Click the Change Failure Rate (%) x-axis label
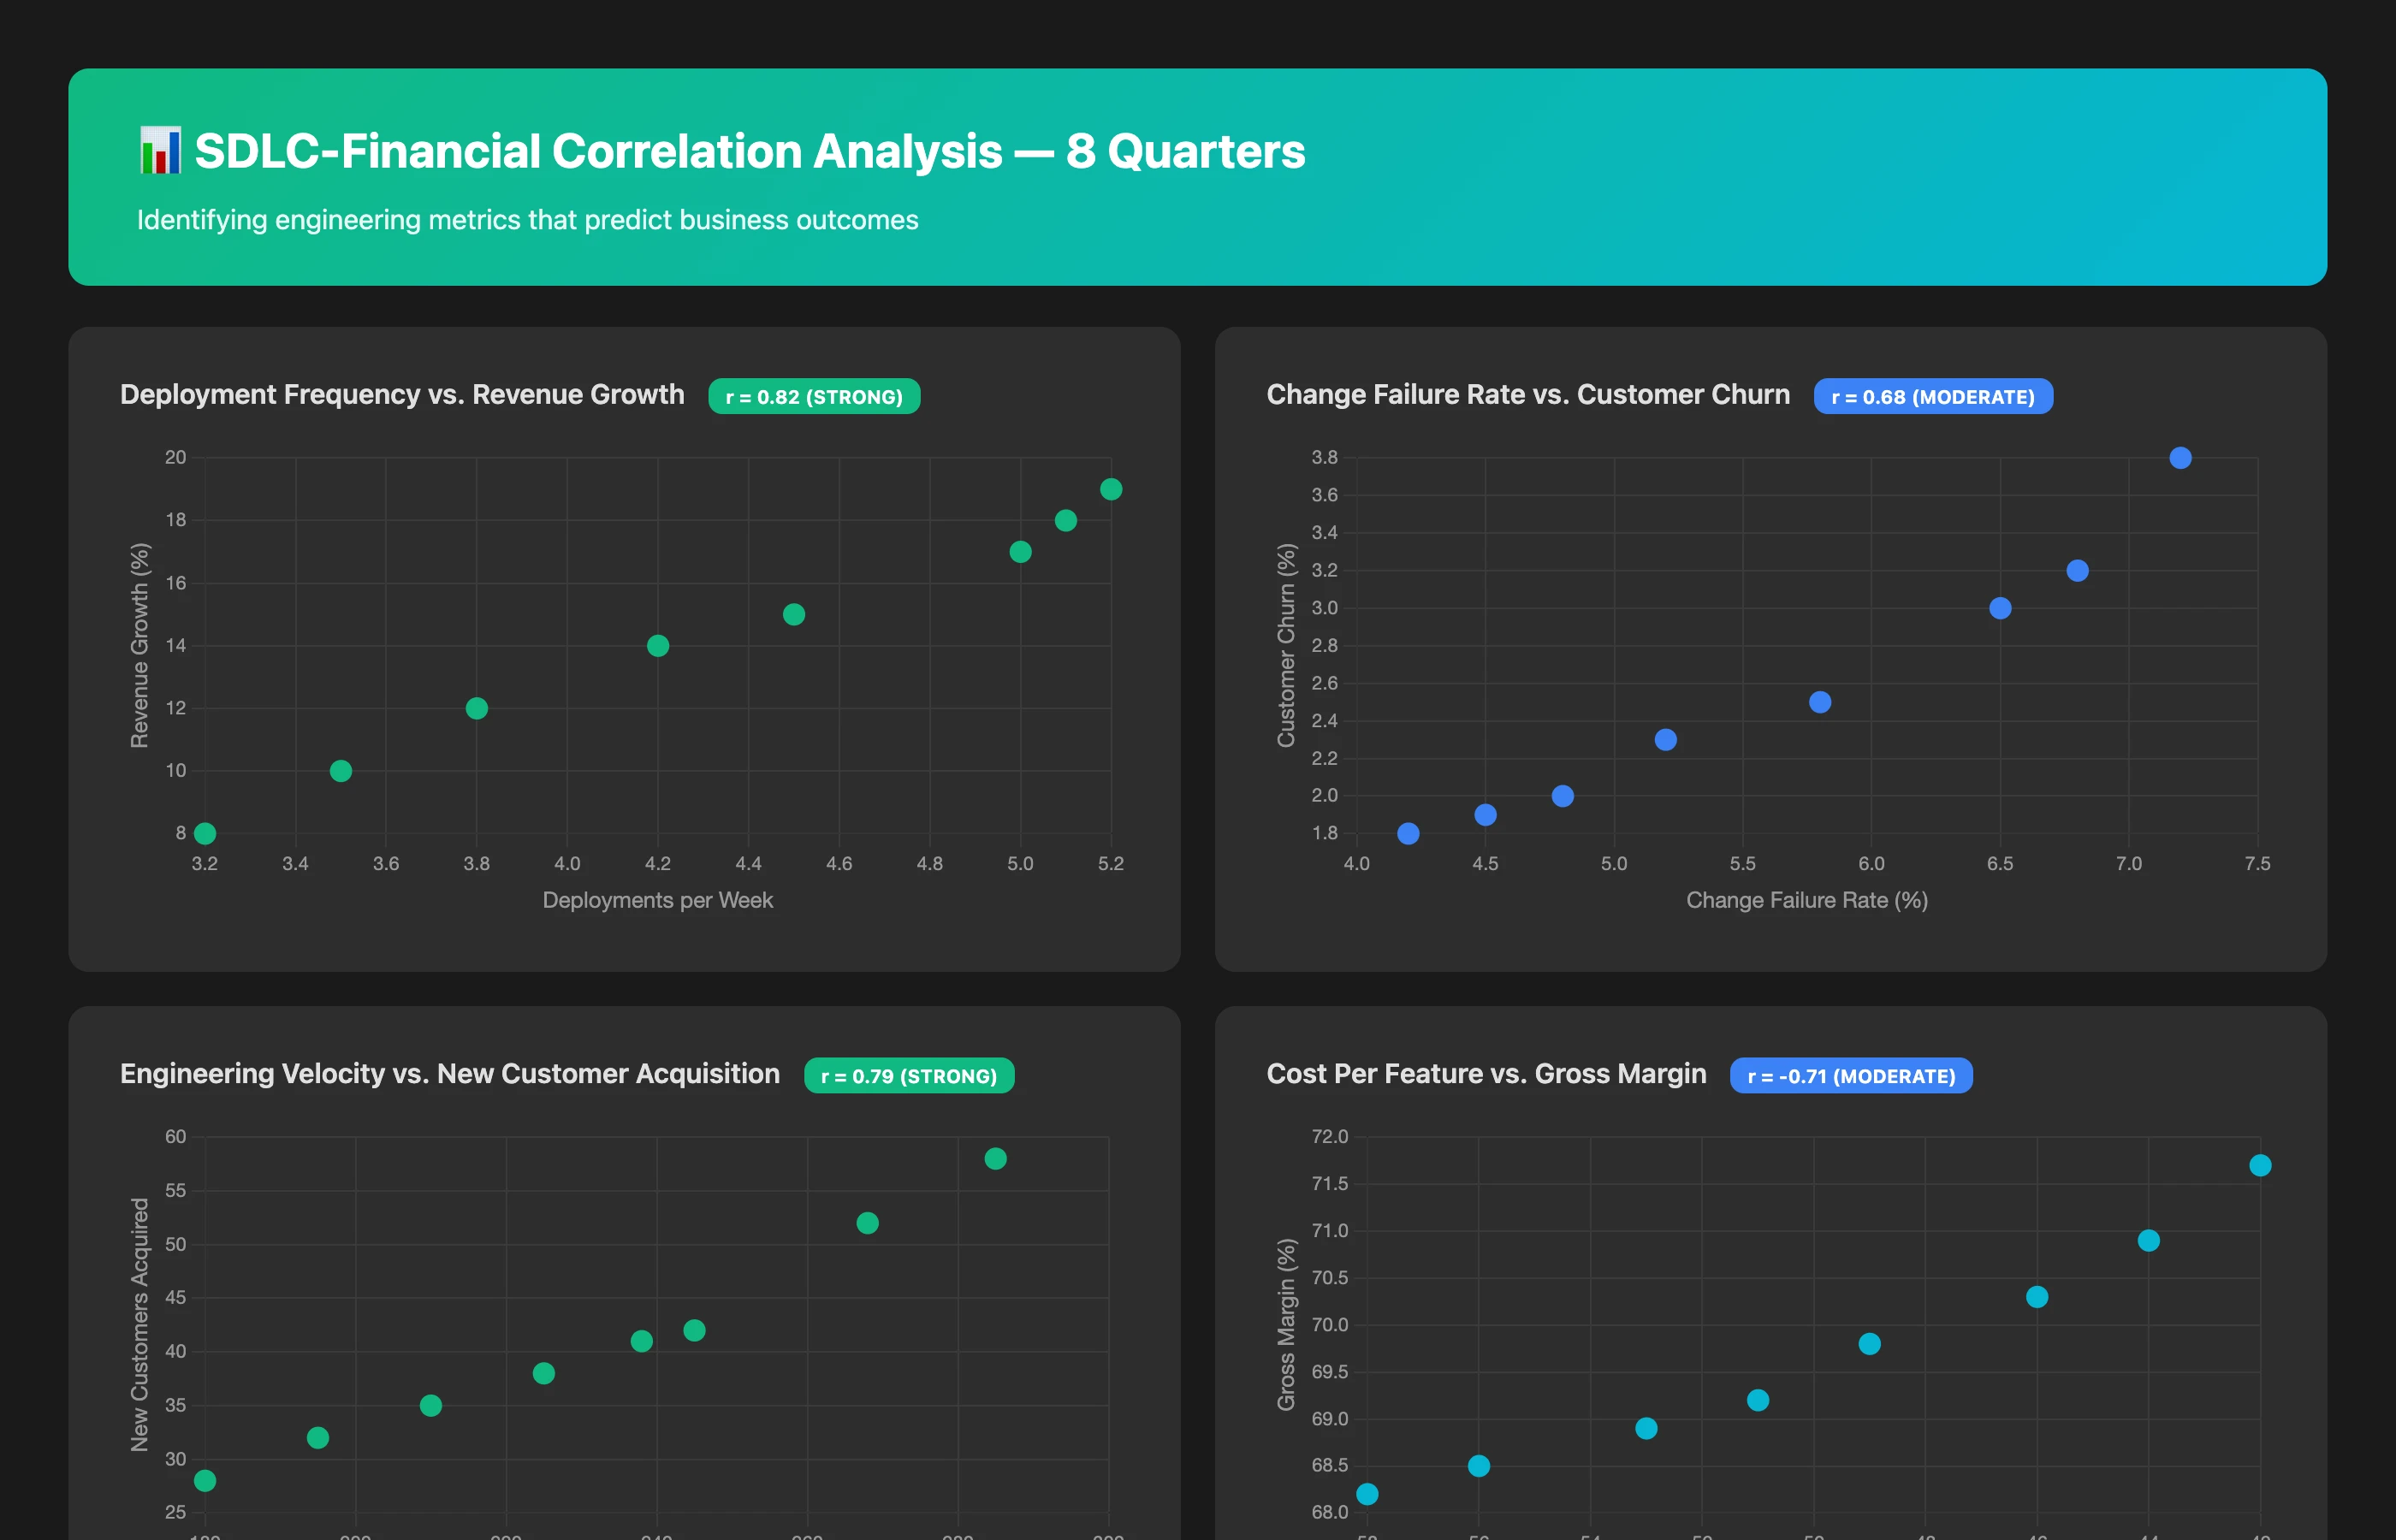Viewport: 2396px width, 1540px height. (x=1807, y=900)
